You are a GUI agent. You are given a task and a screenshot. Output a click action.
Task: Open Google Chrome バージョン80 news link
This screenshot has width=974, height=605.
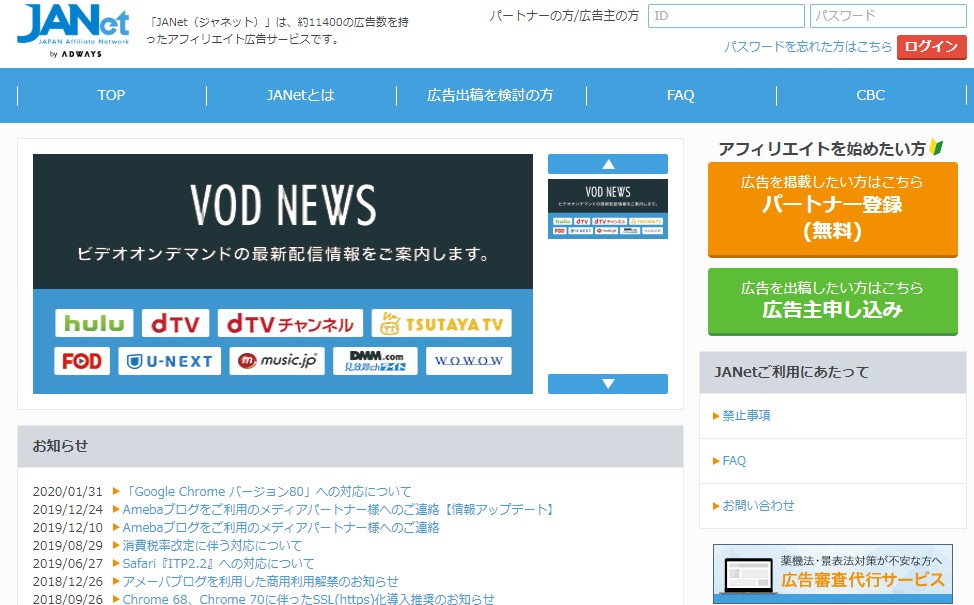[x=267, y=491]
